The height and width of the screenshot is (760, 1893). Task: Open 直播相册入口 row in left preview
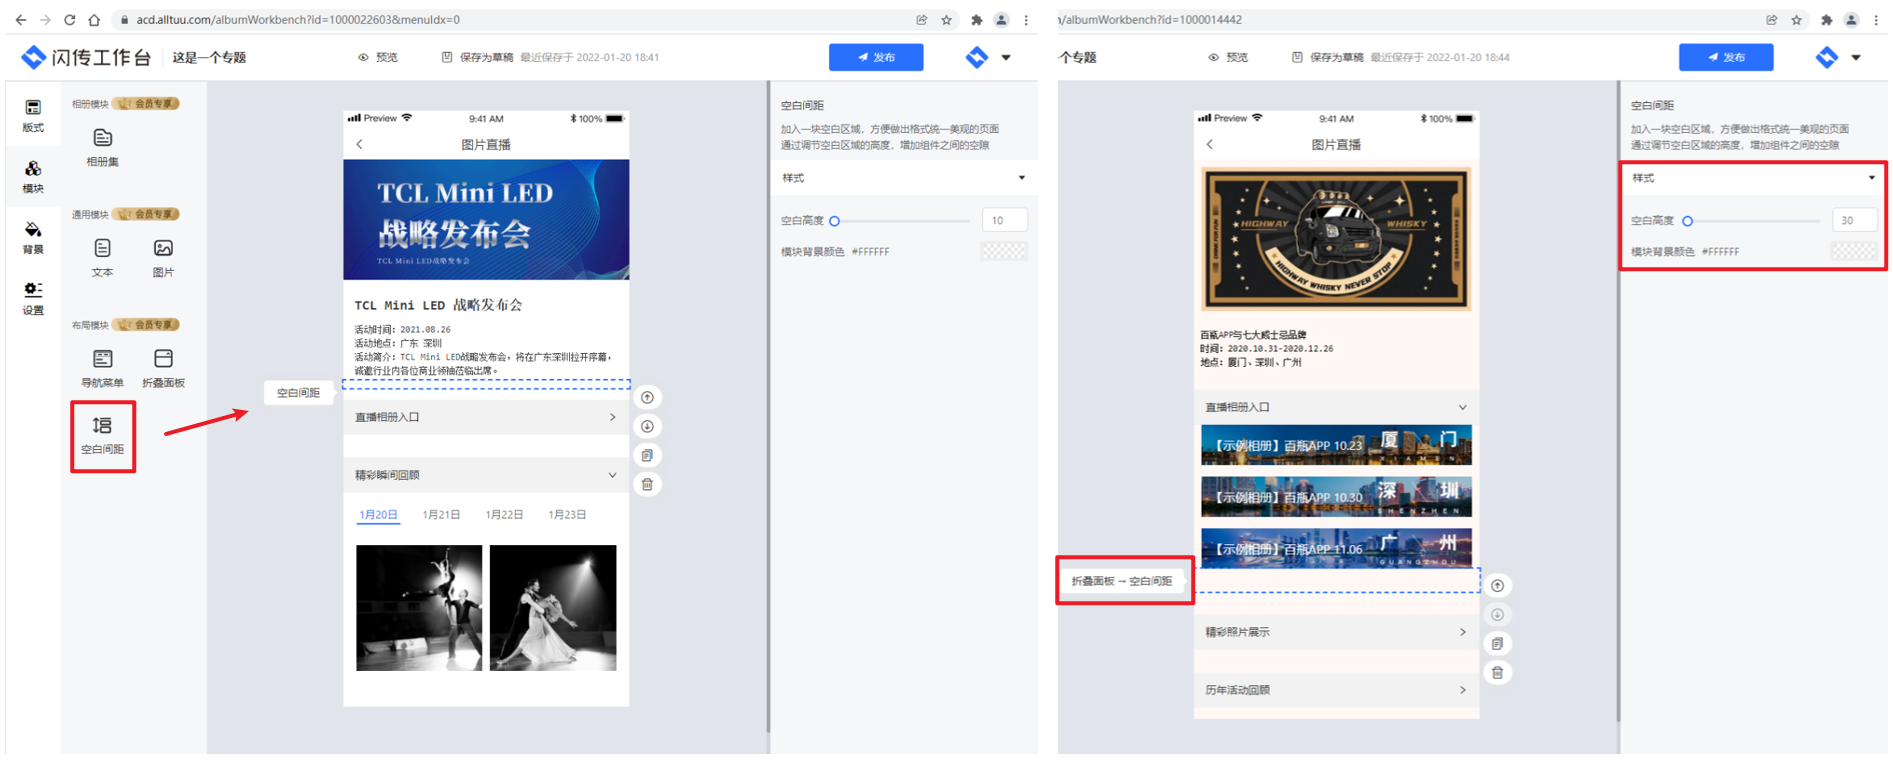[x=486, y=417]
